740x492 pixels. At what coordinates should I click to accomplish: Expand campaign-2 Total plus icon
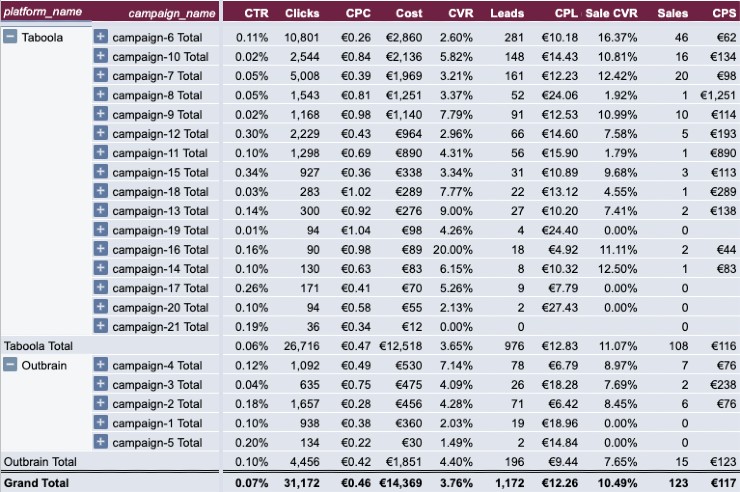click(101, 403)
